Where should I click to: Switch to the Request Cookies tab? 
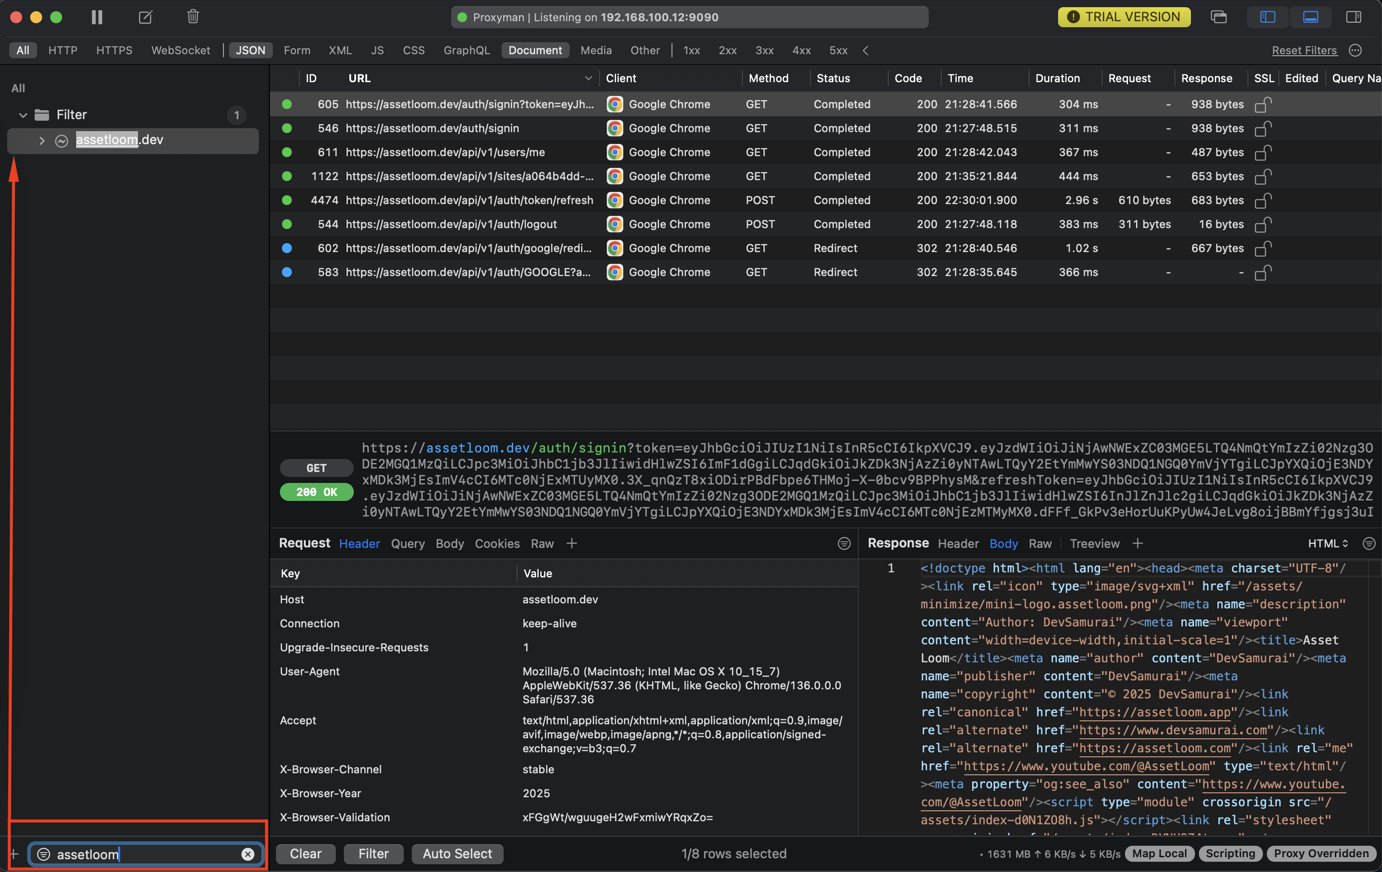coord(497,544)
